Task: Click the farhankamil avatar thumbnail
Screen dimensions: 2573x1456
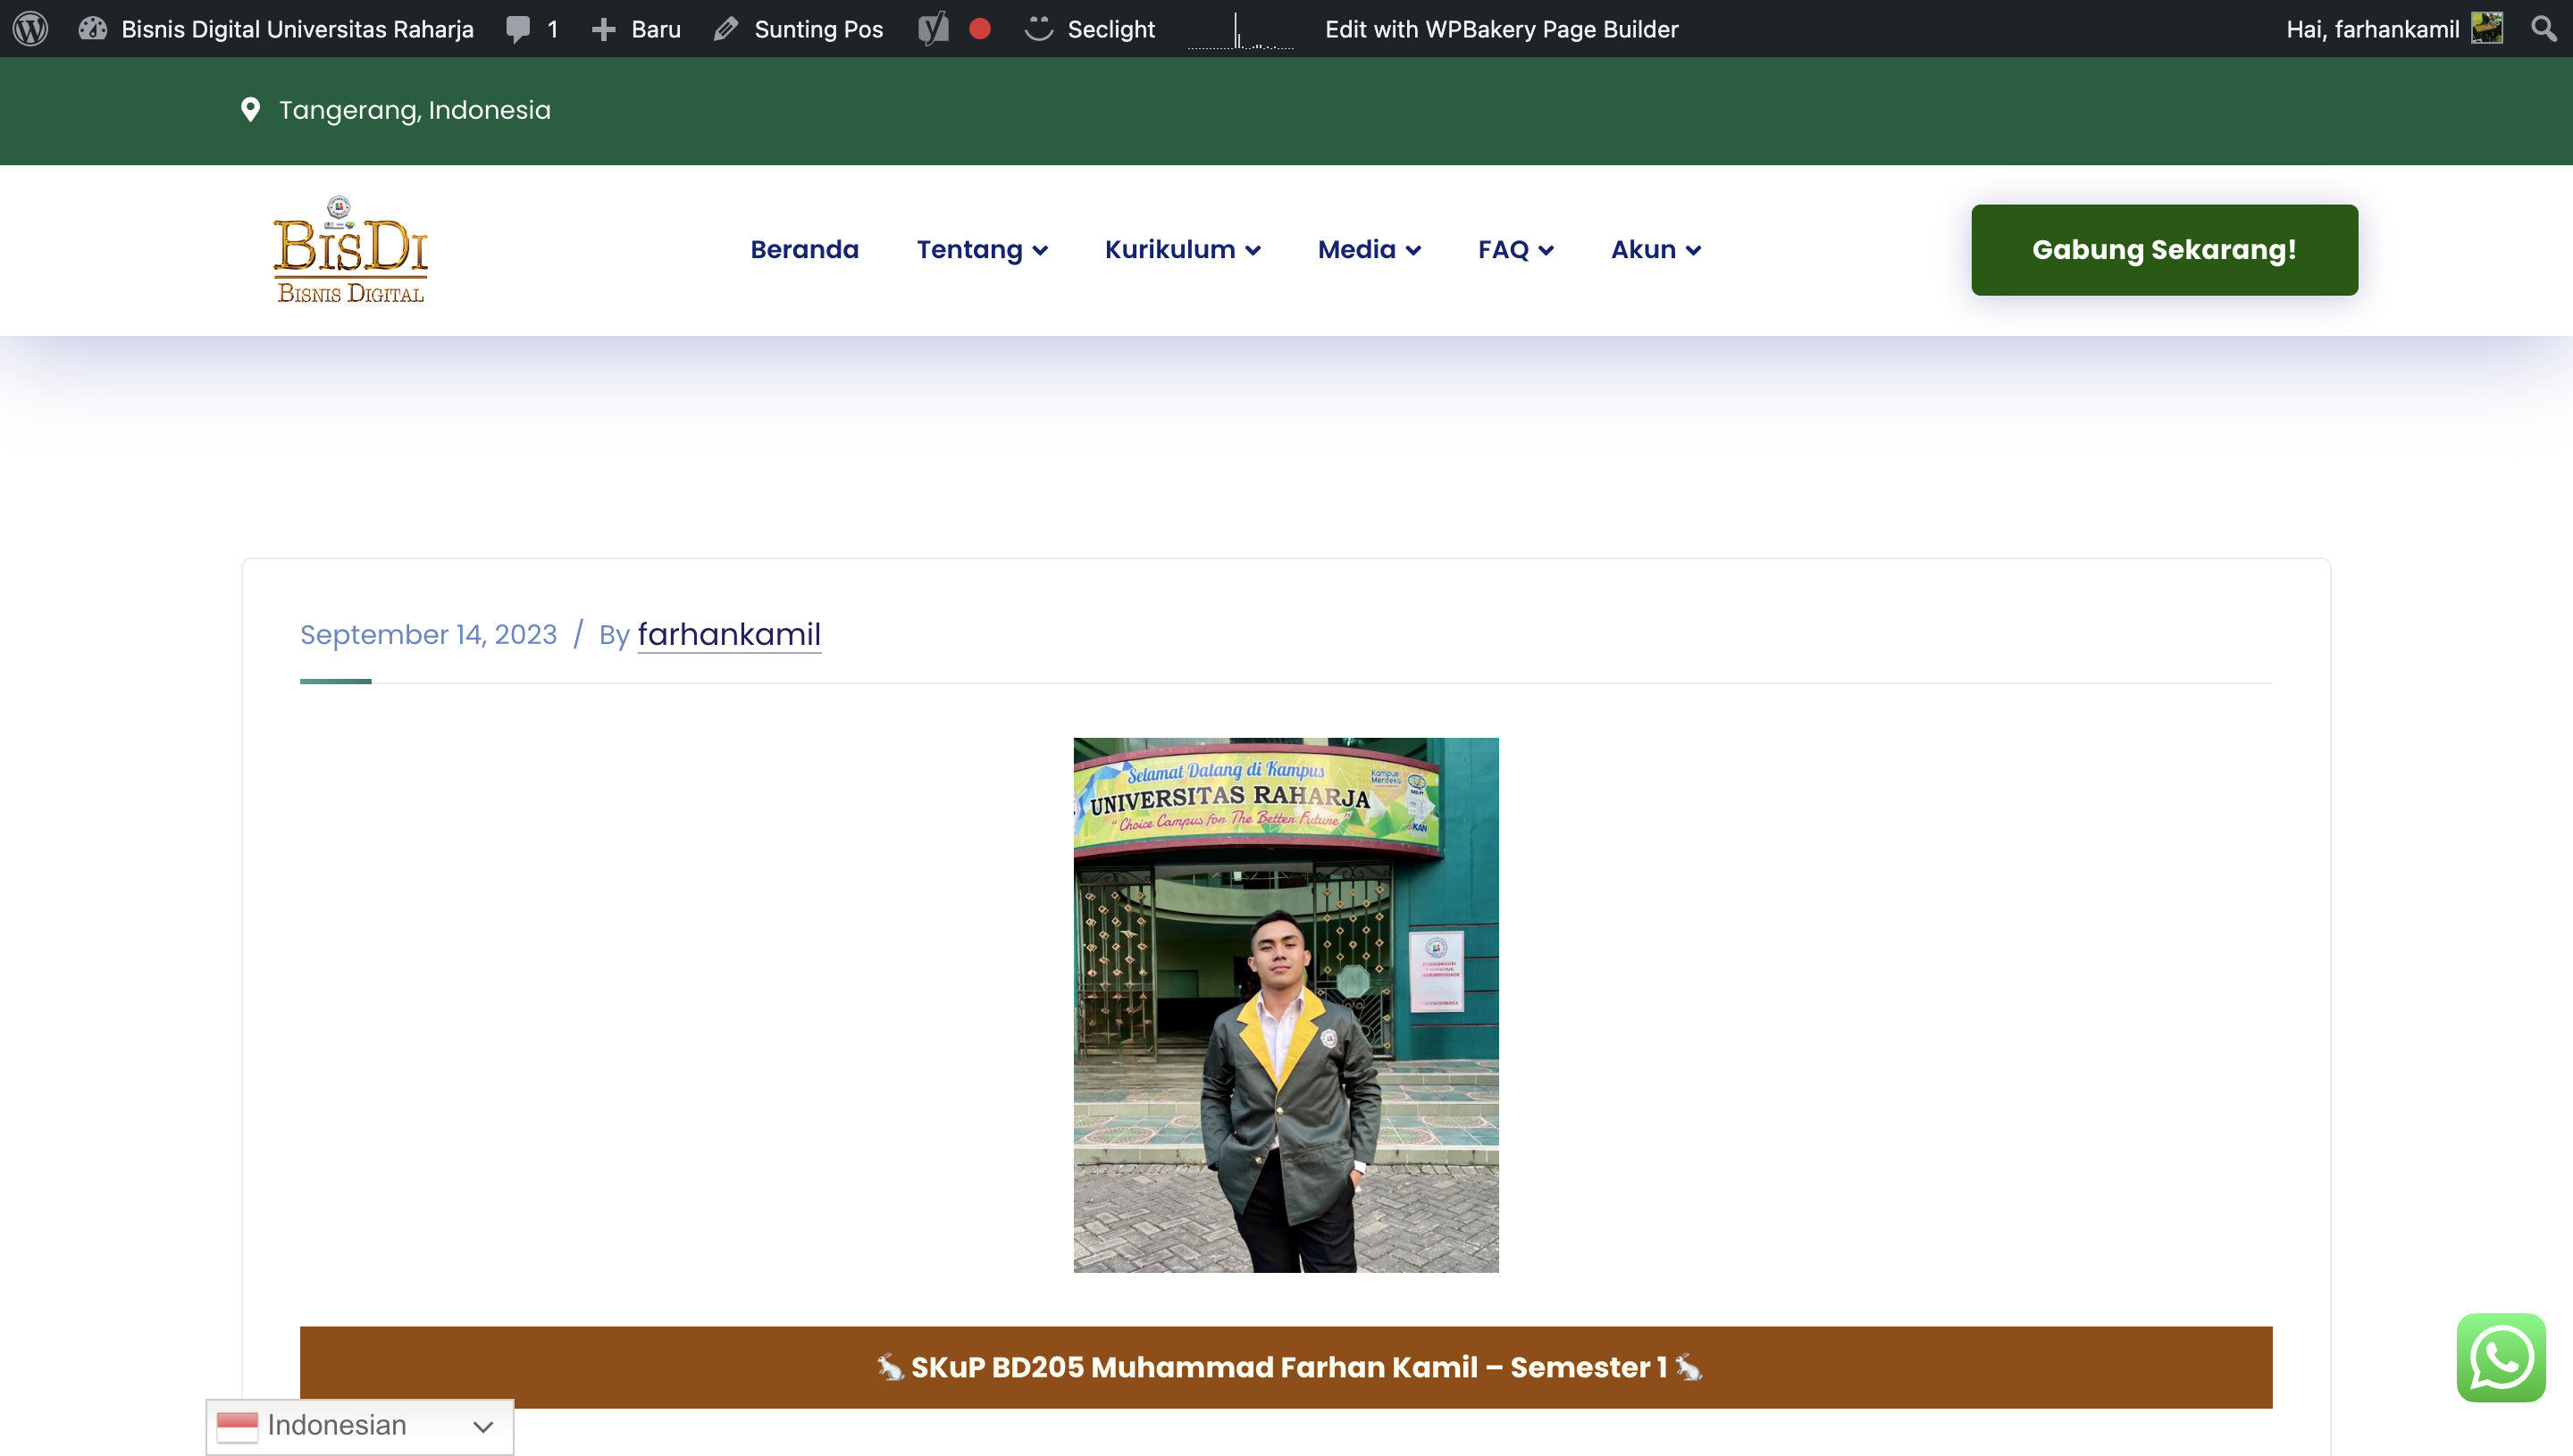Action: [x=2487, y=28]
